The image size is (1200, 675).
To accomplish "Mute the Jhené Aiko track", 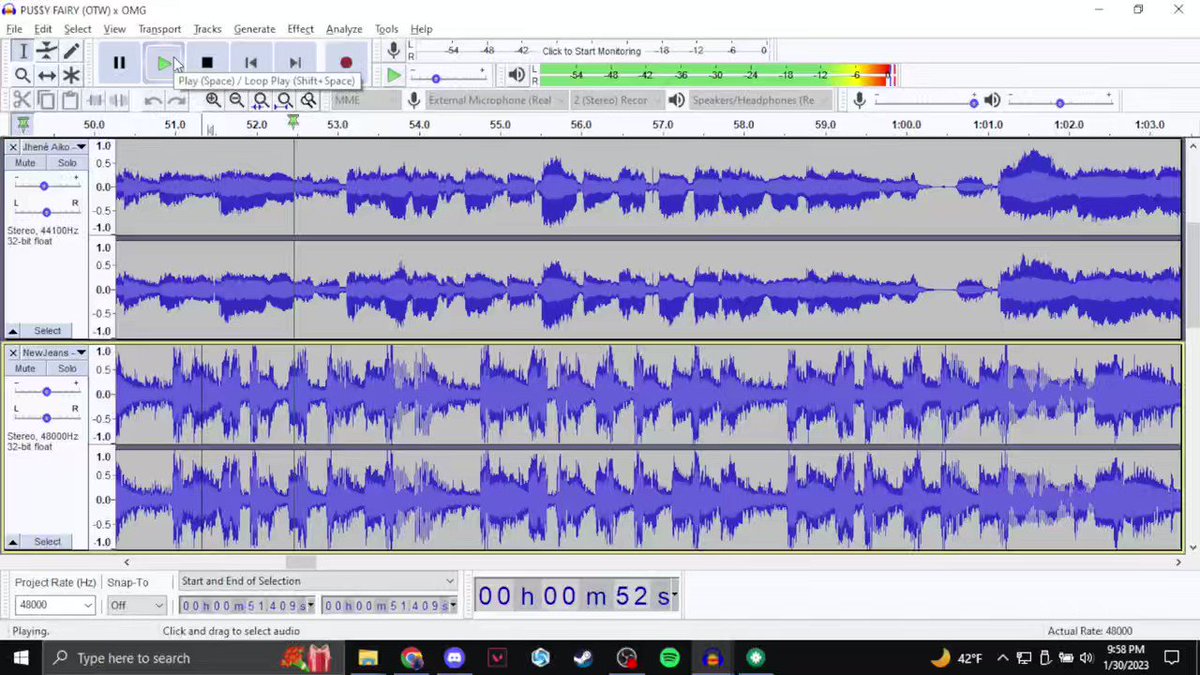I will (25, 163).
